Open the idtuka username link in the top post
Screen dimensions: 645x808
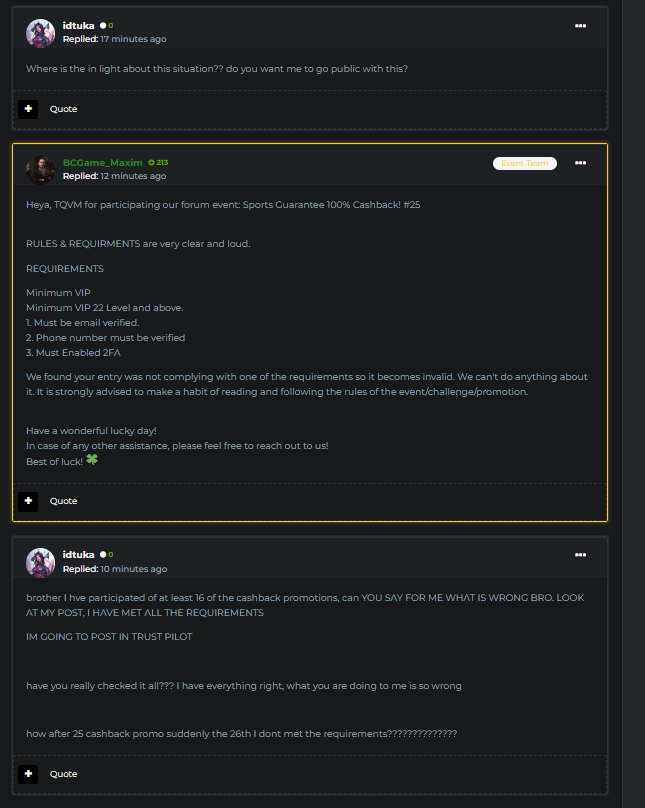(x=78, y=25)
